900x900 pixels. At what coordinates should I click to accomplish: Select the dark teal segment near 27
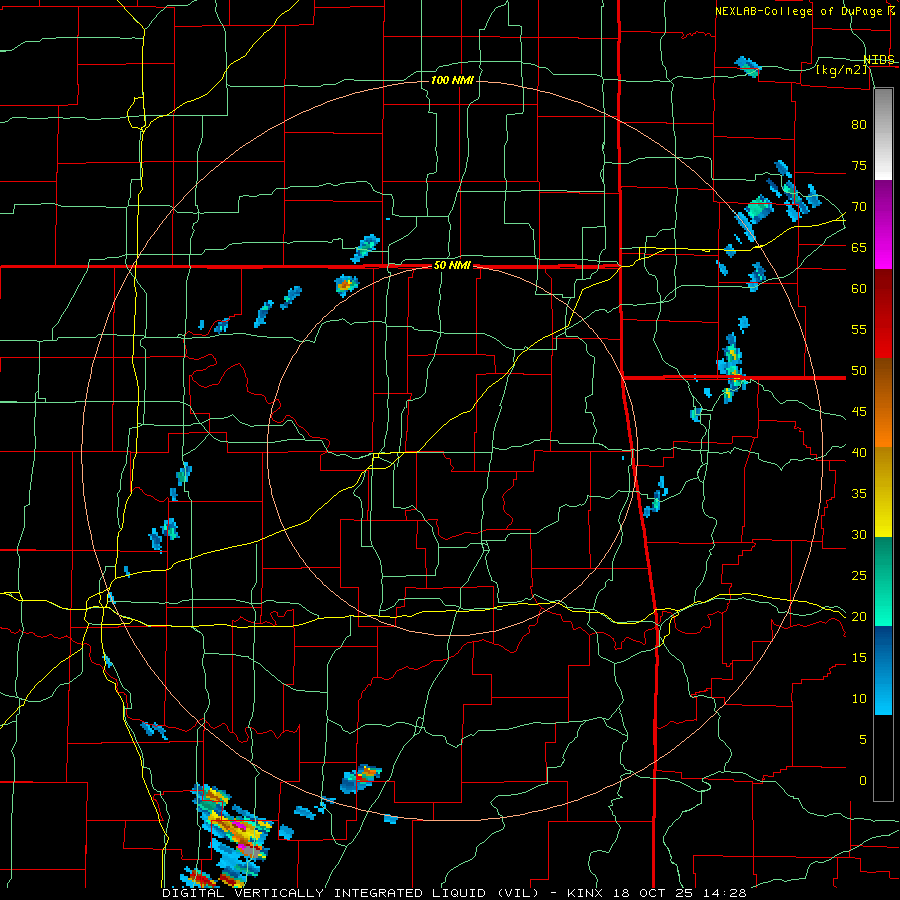point(883,557)
